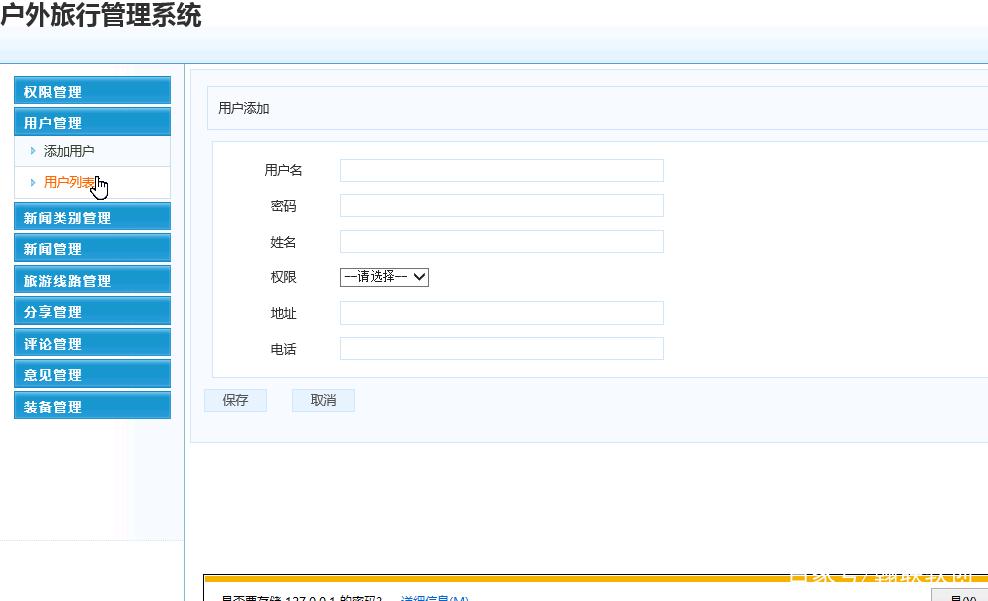The image size is (988, 601).
Task: Expand the 意见管理 menu section
Action: pyautogui.click(x=92, y=374)
